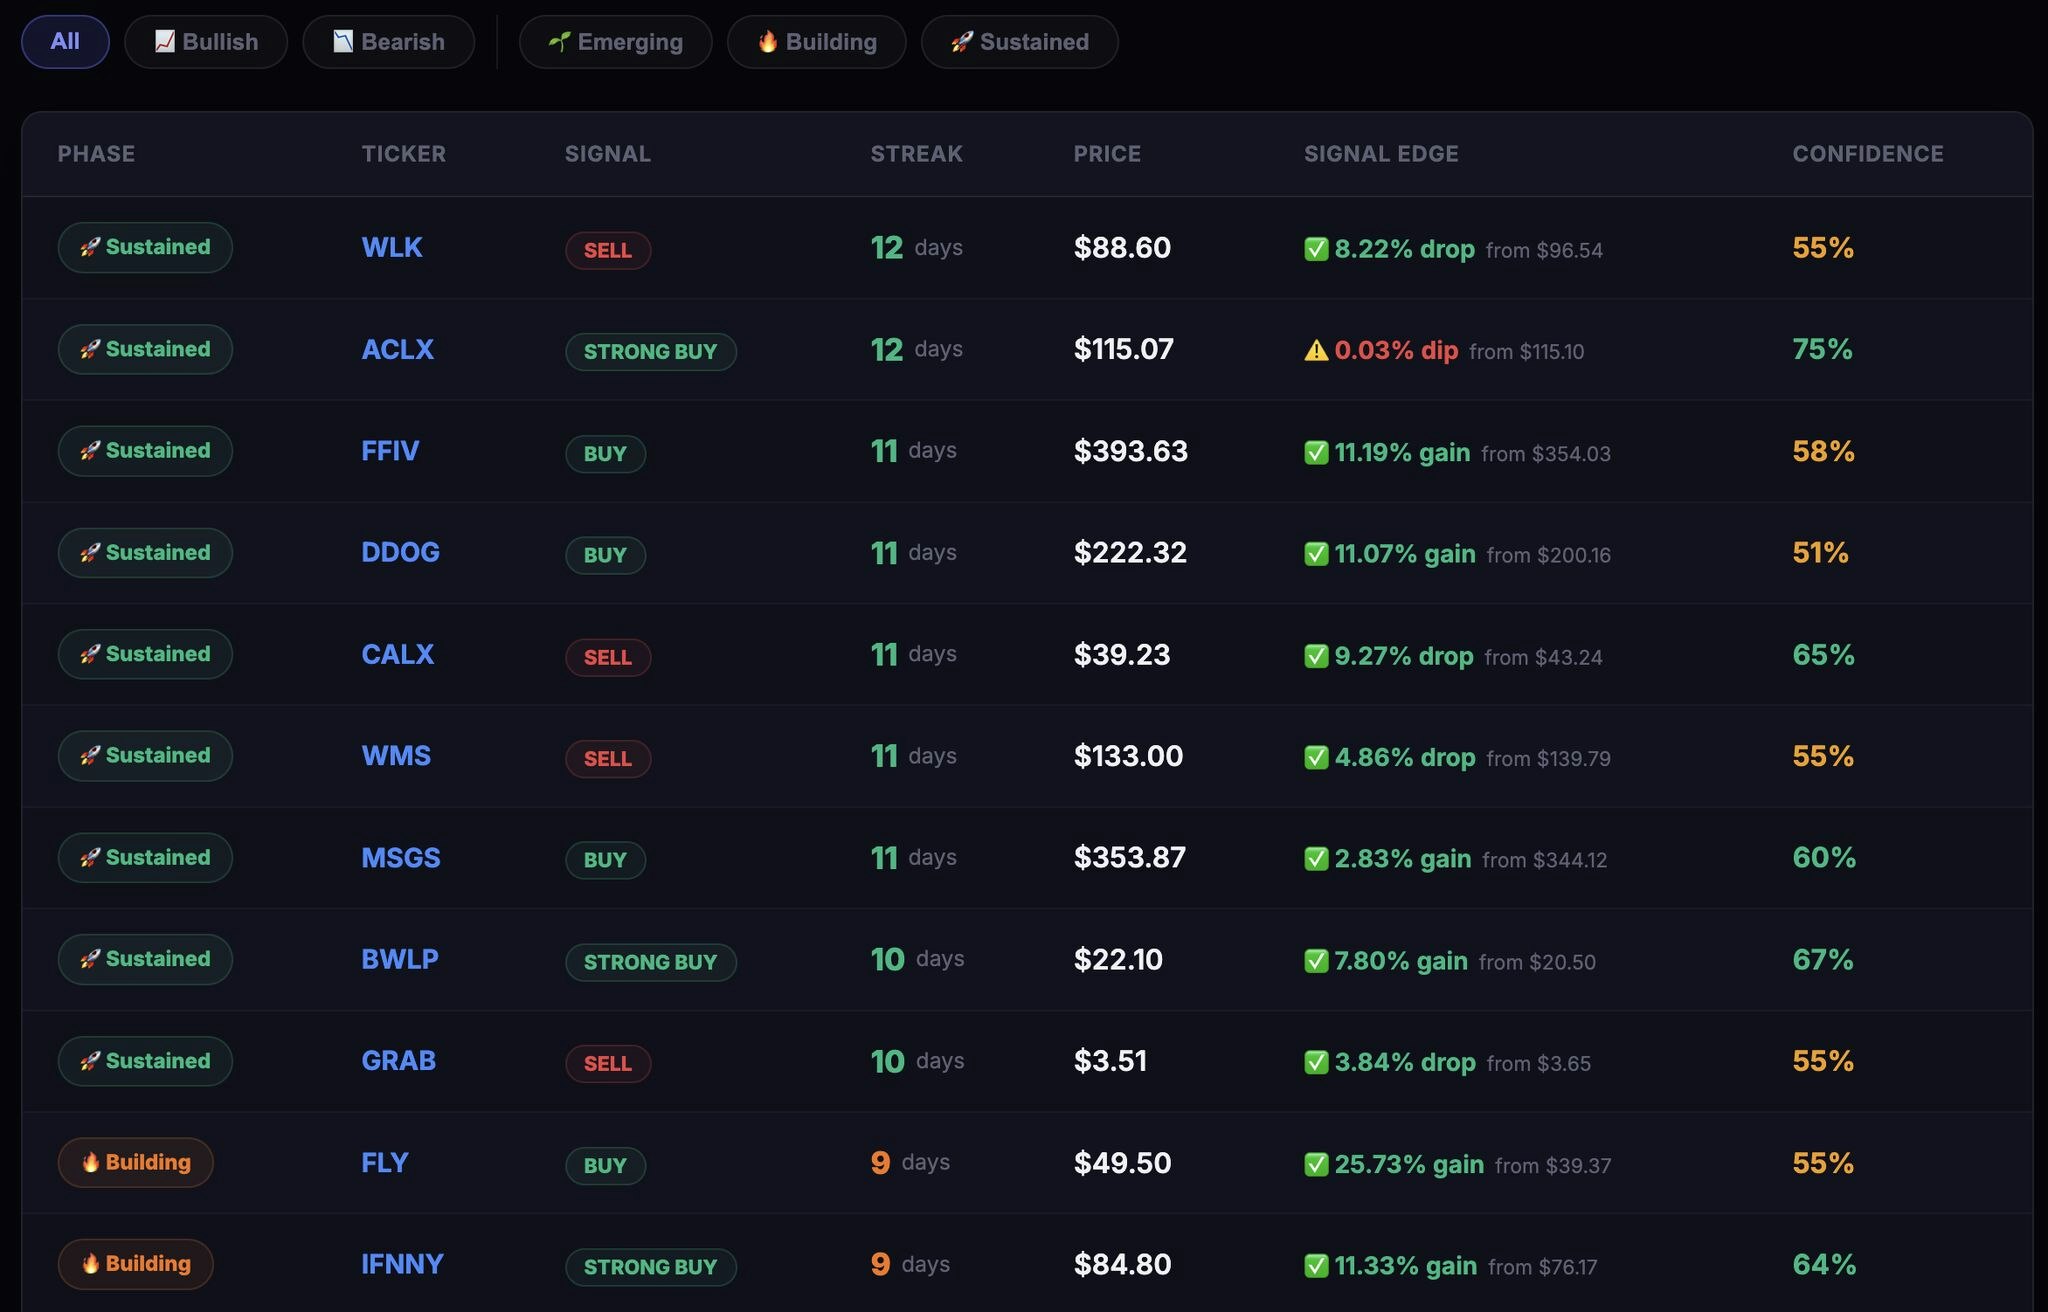The image size is (2048, 1312).
Task: Click the 25.73% gain signal edge text
Action: tap(1409, 1164)
